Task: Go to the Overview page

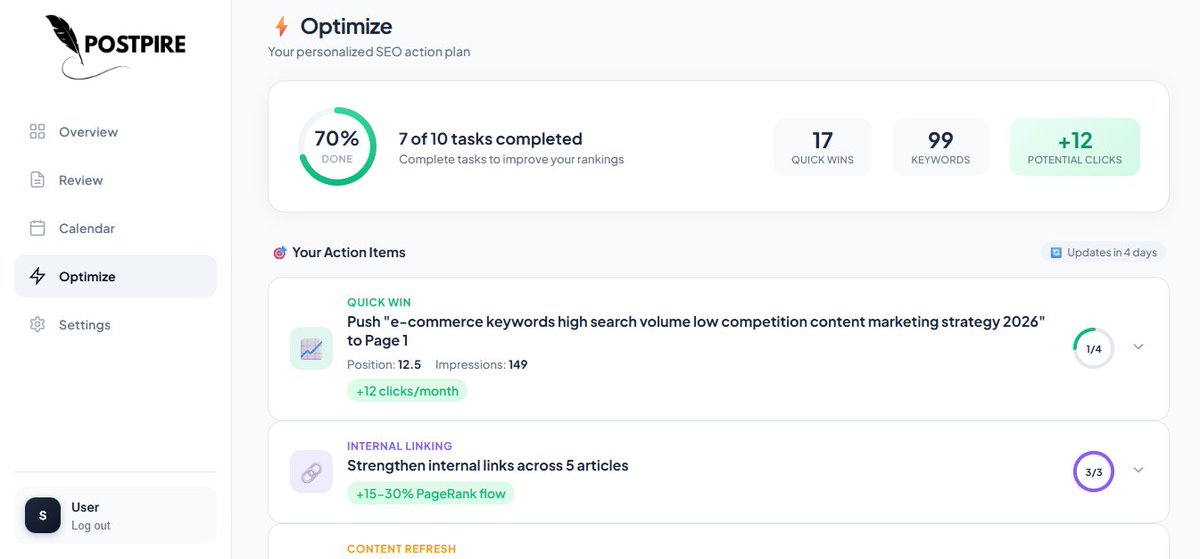Action: 88,132
